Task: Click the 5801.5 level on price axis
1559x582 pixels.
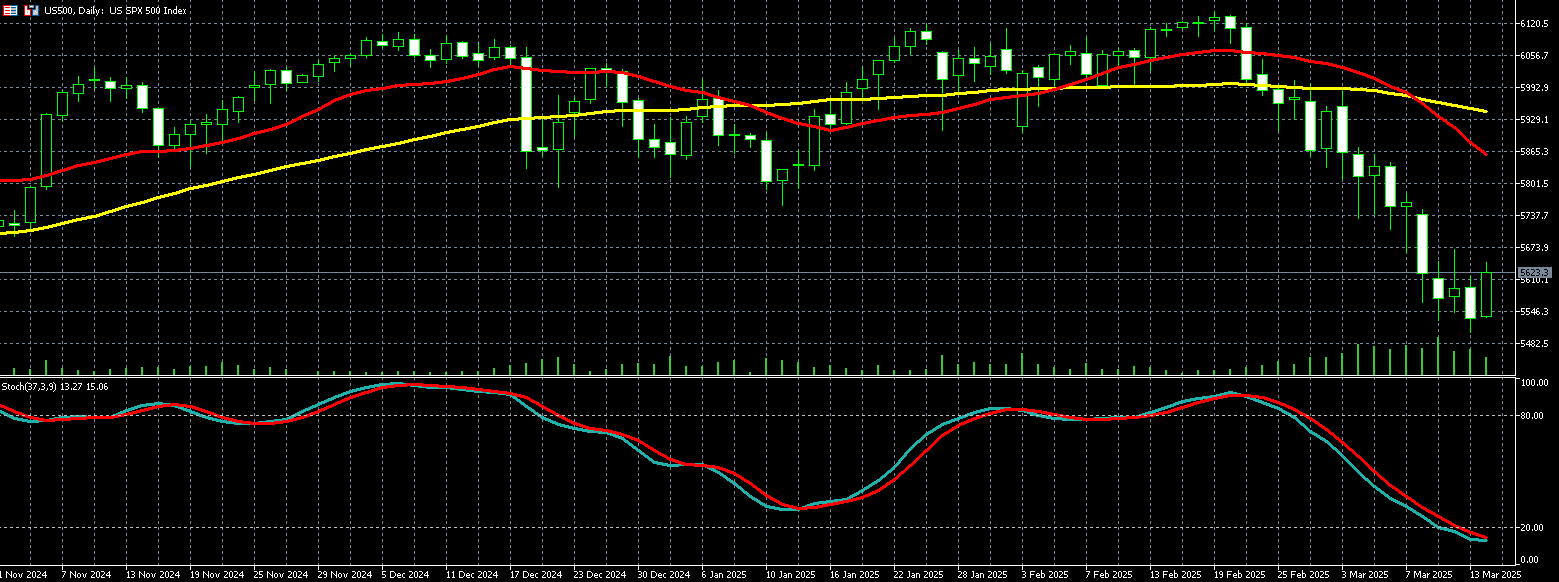Action: click(1535, 184)
